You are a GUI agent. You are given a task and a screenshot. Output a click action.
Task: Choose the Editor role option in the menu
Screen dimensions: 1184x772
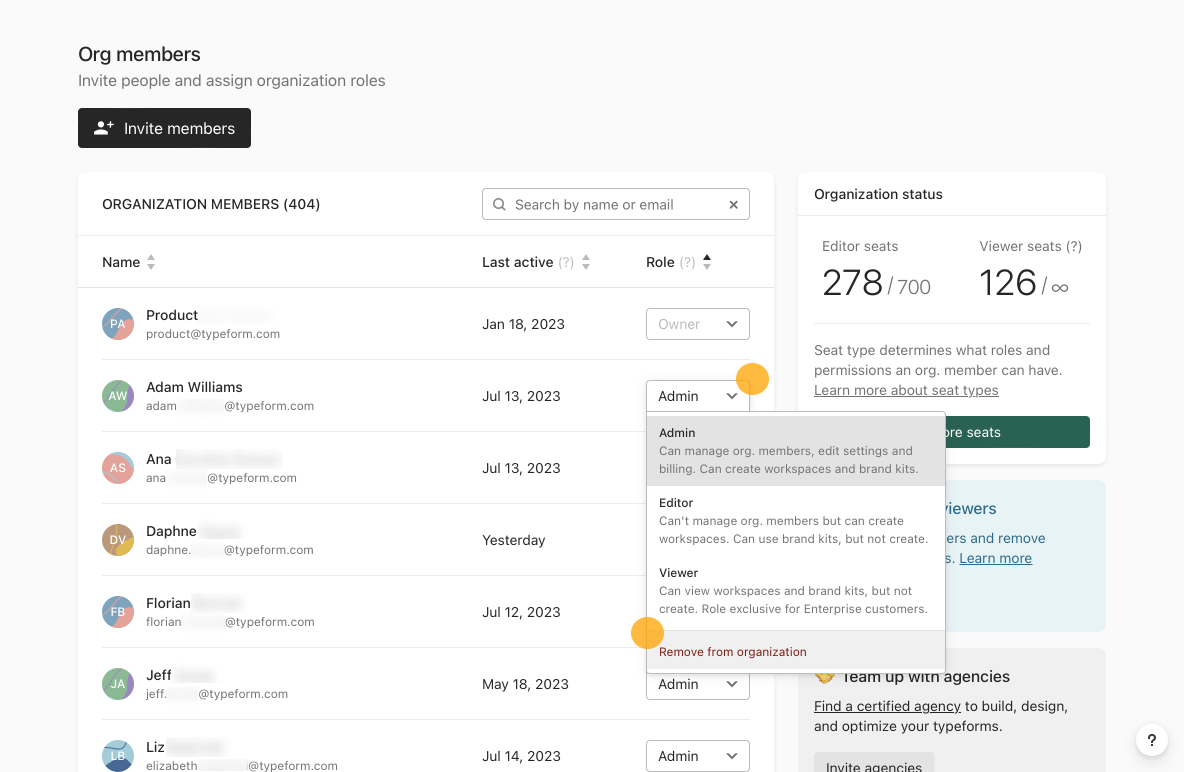click(796, 521)
